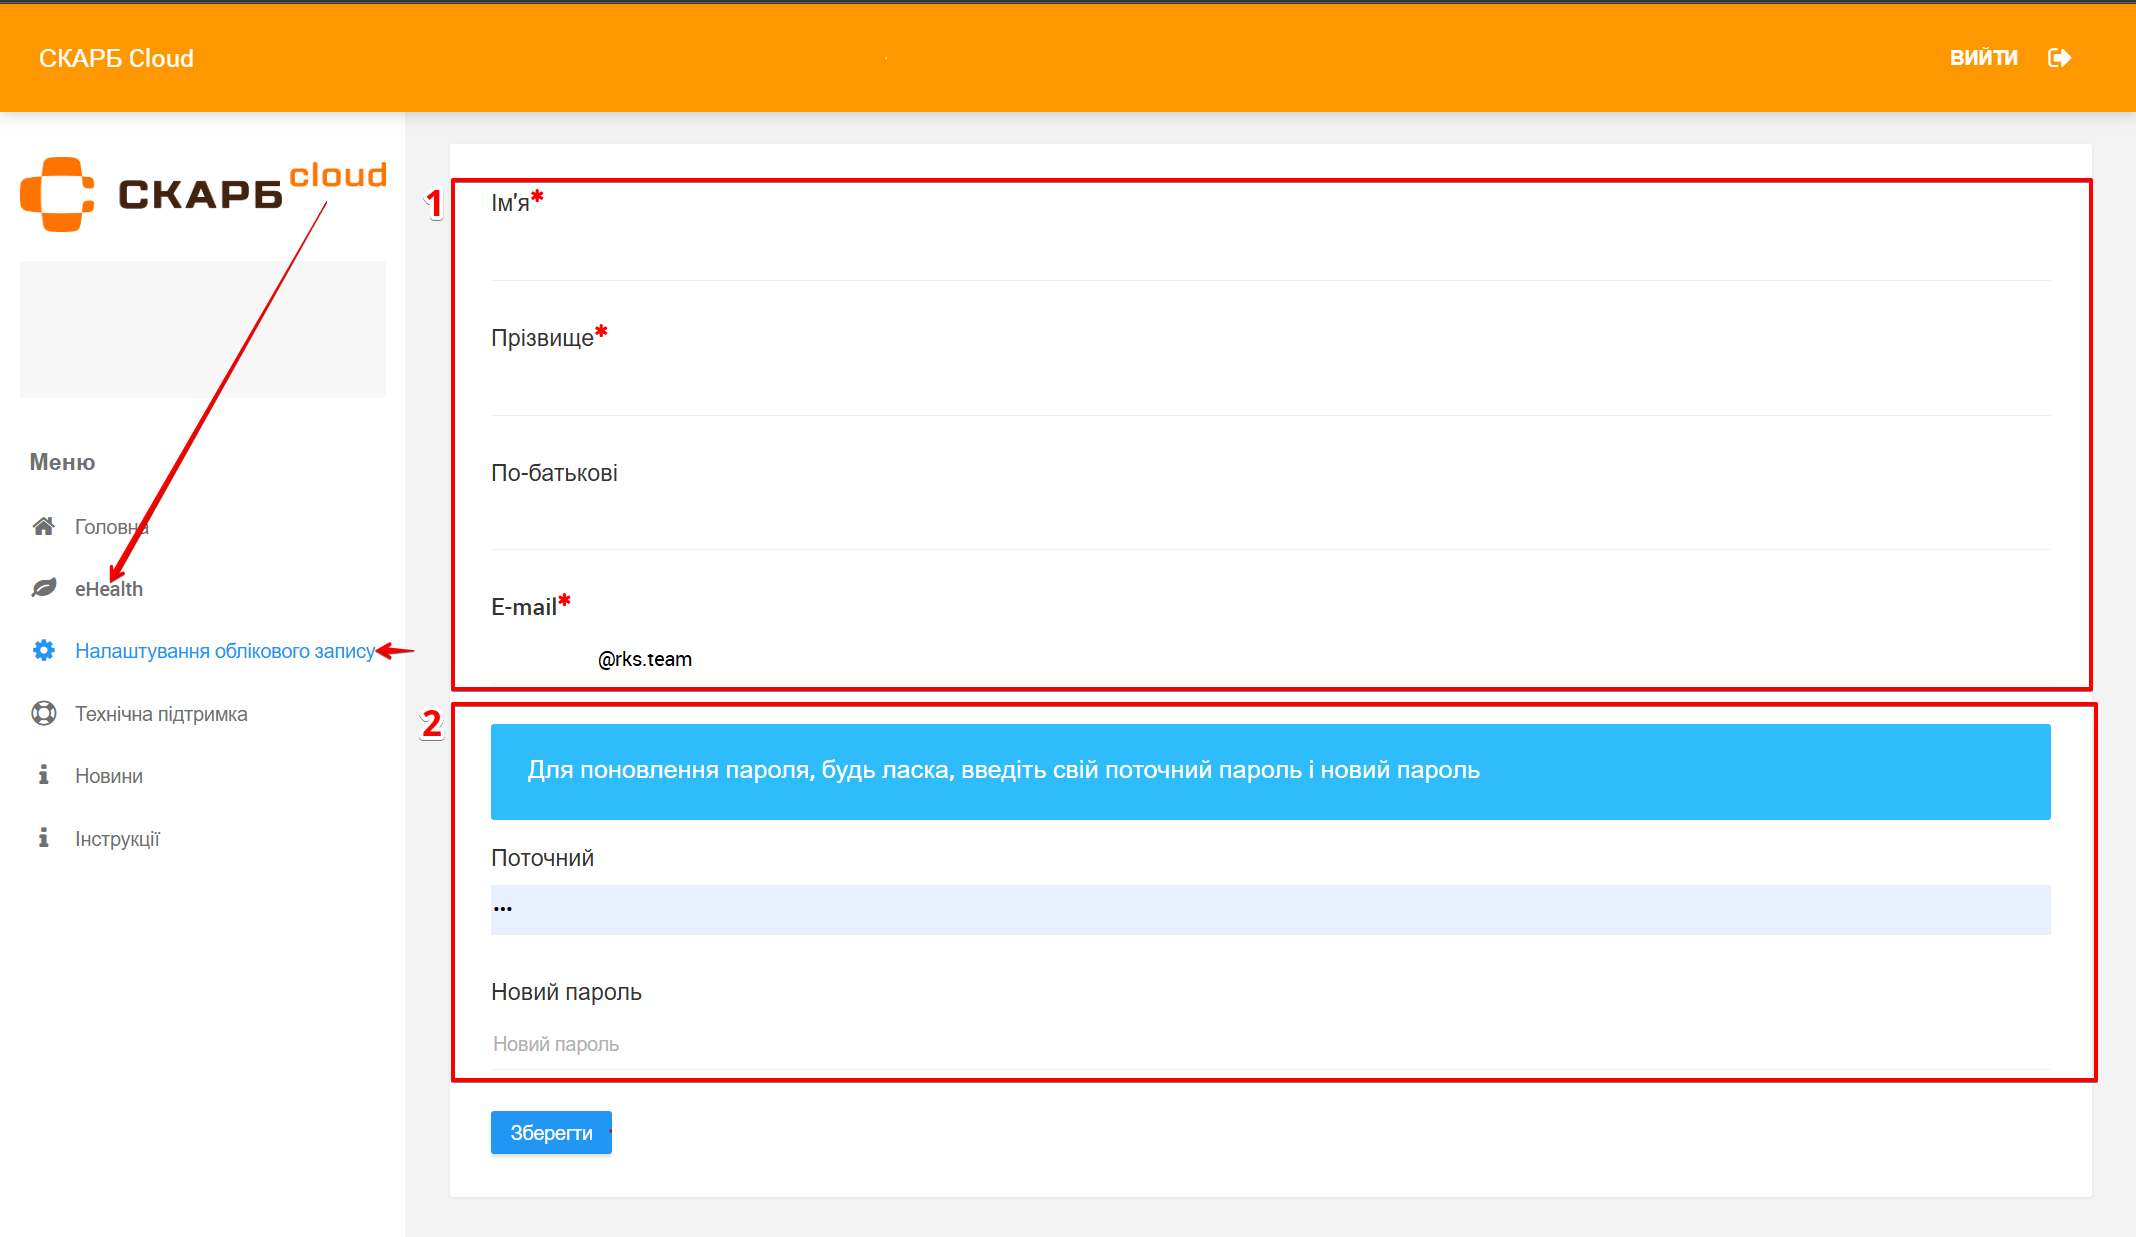The width and height of the screenshot is (2136, 1237).
Task: Focus the E-mail input field
Action: 1270,659
